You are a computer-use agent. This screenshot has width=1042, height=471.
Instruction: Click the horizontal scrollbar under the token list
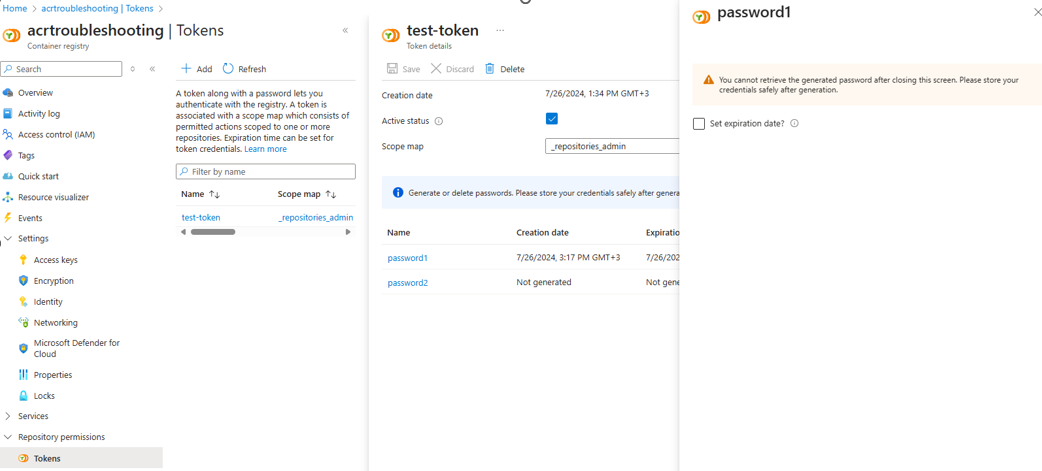214,232
